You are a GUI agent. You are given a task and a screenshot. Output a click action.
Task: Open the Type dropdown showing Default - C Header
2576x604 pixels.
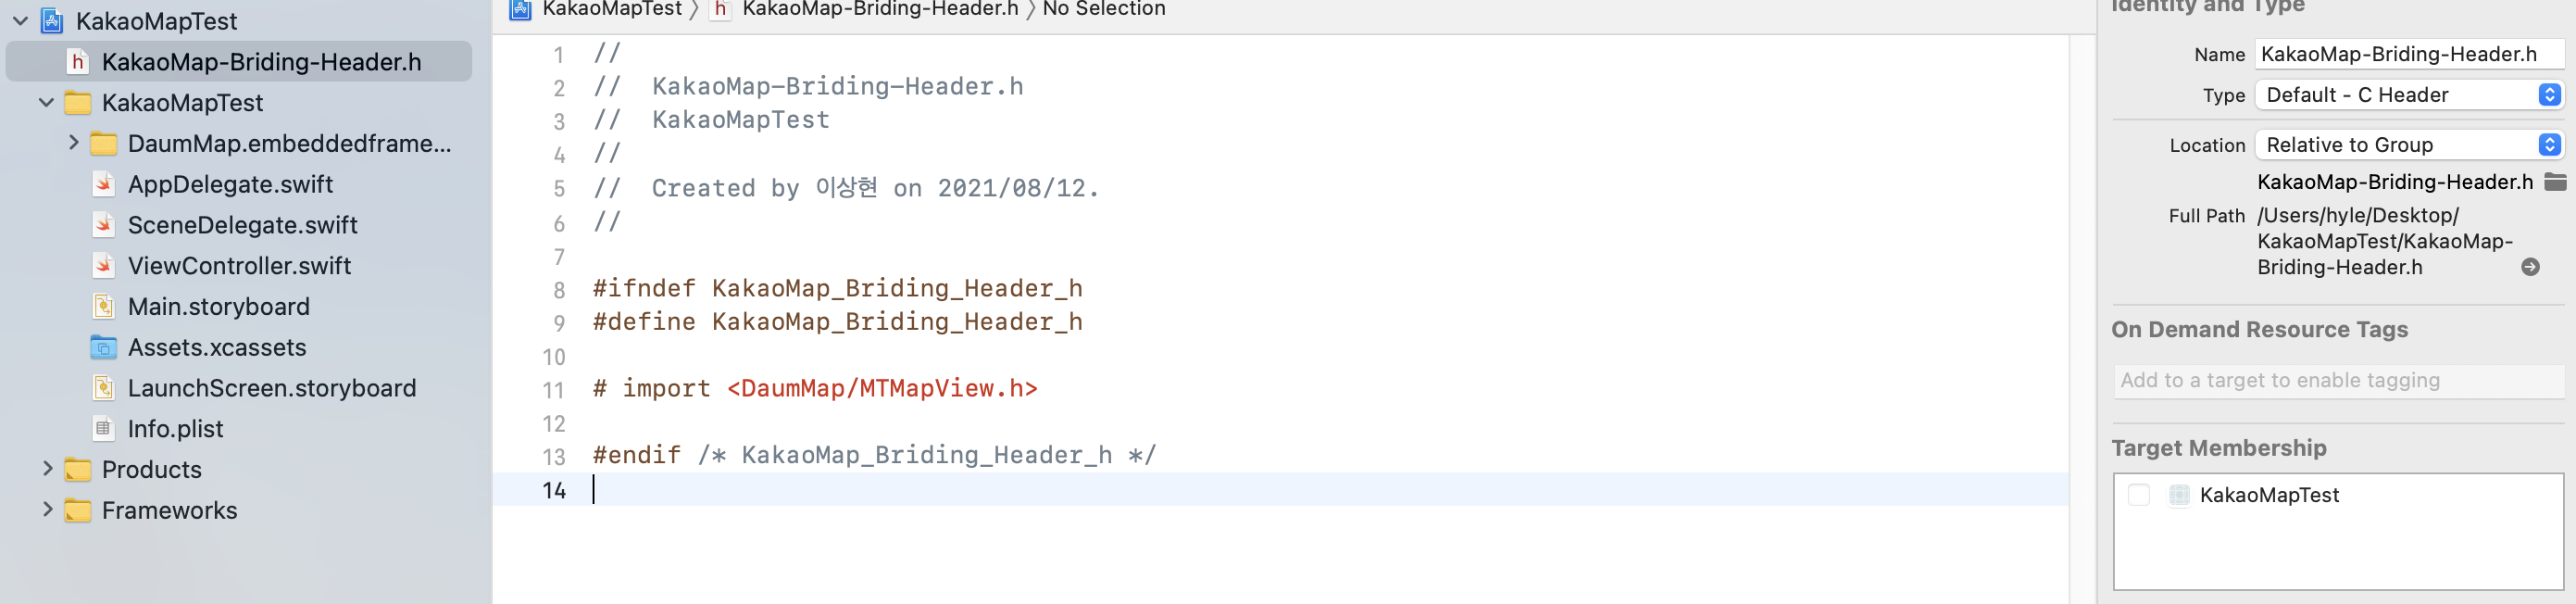pos(2410,95)
